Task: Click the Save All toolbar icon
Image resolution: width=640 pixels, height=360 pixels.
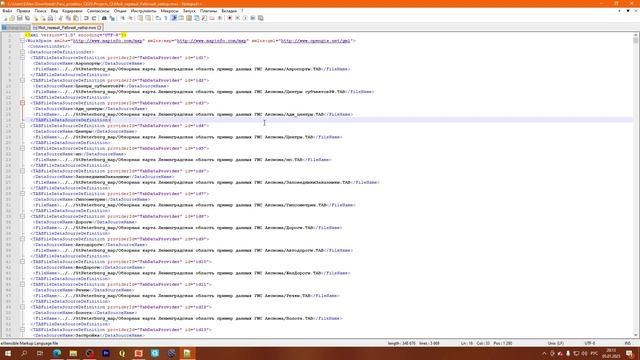Action: [x=27, y=18]
